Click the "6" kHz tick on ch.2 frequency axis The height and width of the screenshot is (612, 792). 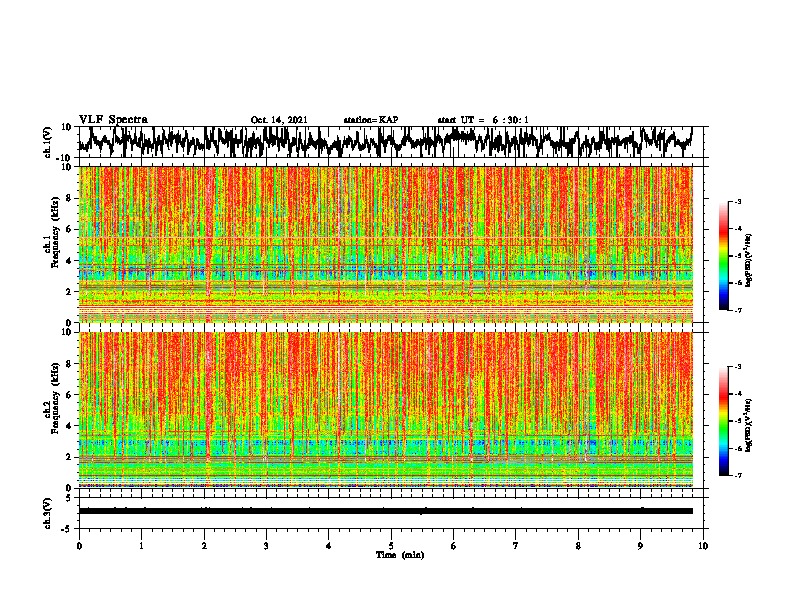69,395
